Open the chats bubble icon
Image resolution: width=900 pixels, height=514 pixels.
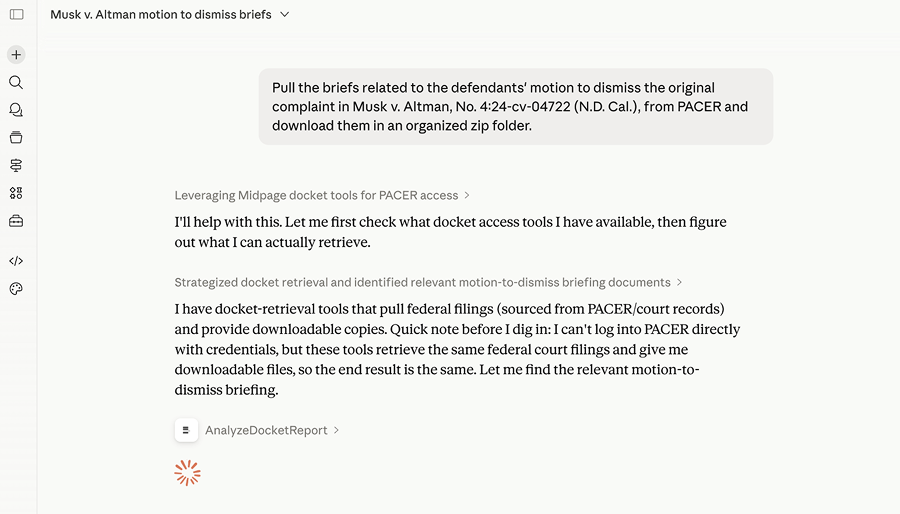click(16, 110)
